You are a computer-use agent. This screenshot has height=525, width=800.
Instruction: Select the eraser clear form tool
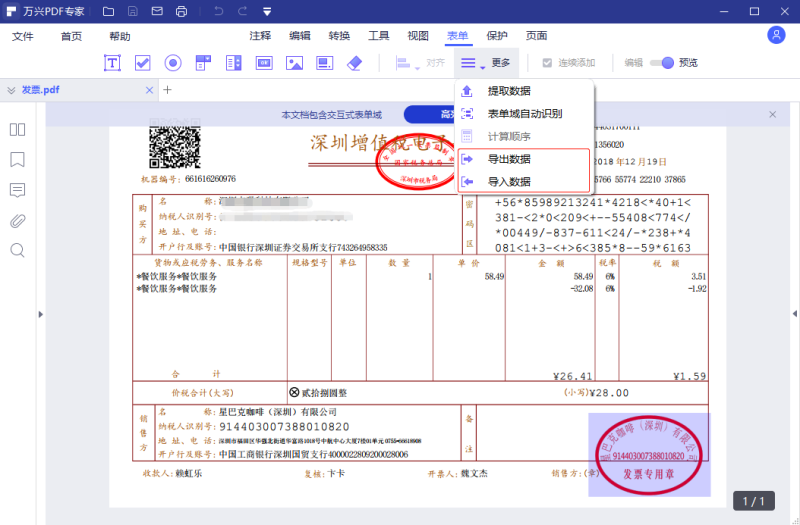(x=355, y=63)
